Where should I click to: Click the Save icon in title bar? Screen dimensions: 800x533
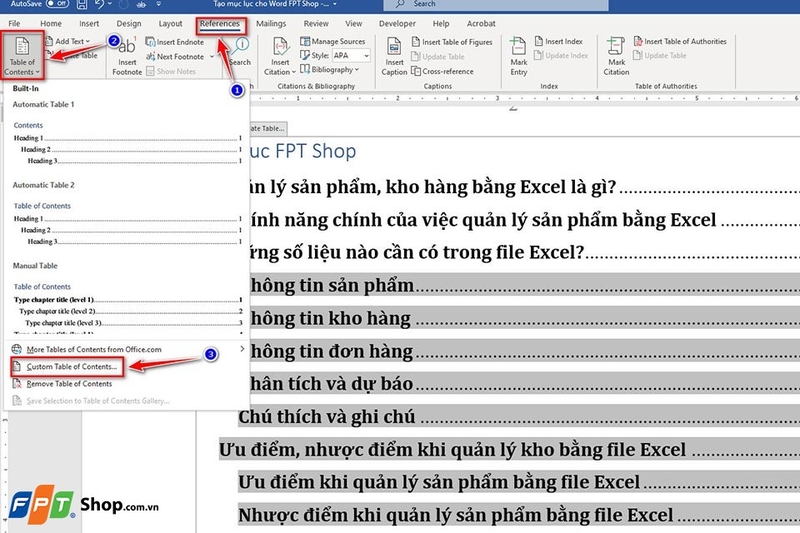pos(81,4)
